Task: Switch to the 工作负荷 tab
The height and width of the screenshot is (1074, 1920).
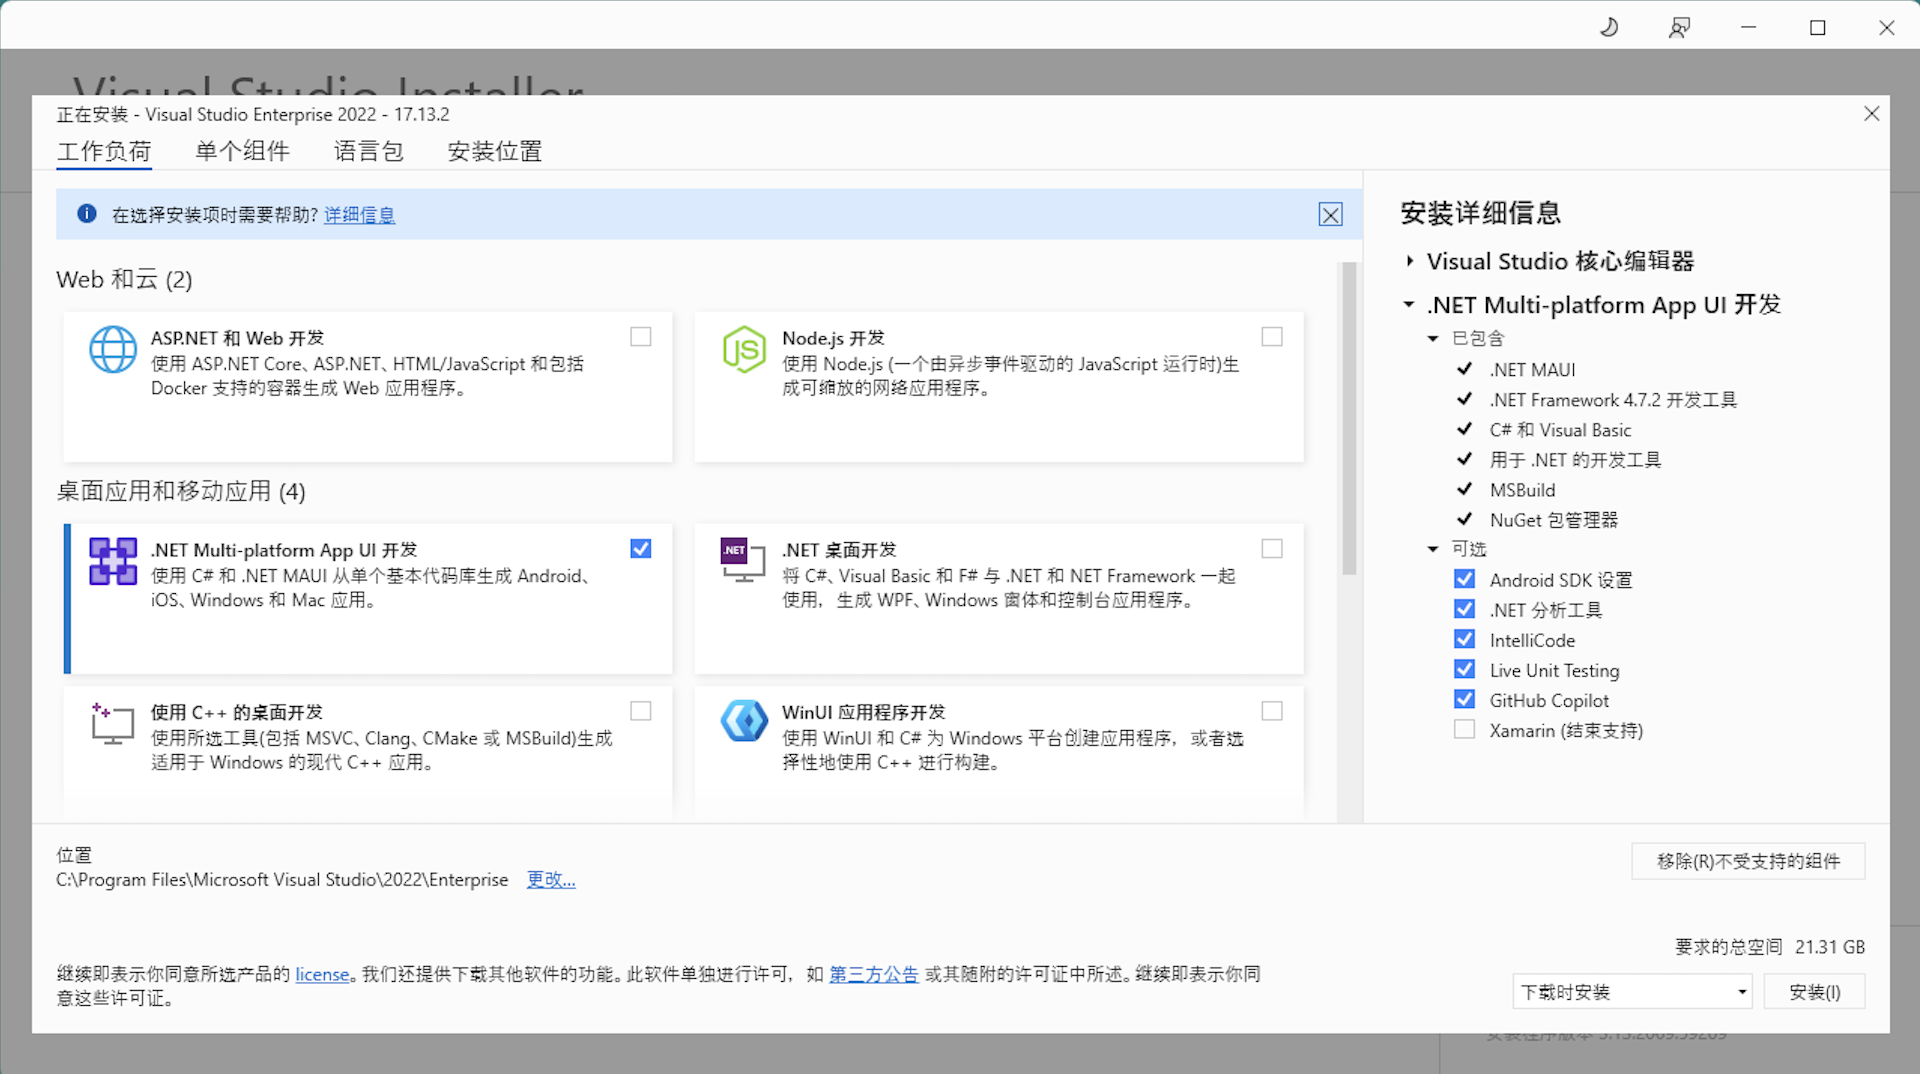Action: [104, 151]
